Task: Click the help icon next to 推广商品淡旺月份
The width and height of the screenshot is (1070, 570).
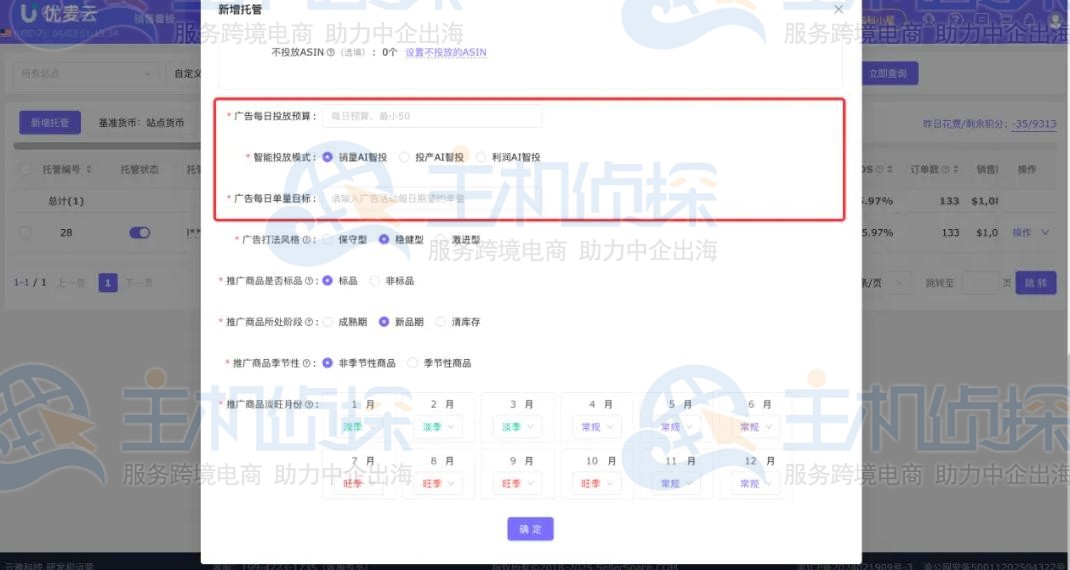Action: coord(309,404)
